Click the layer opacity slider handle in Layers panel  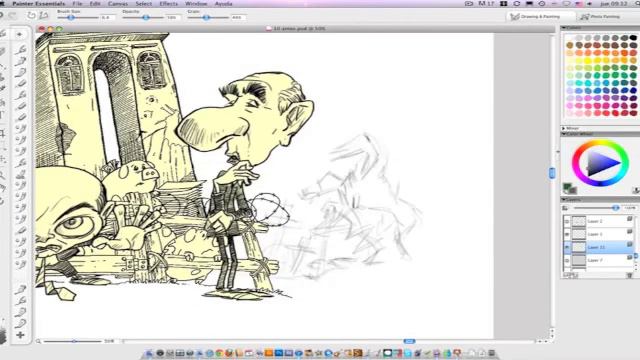616,208
